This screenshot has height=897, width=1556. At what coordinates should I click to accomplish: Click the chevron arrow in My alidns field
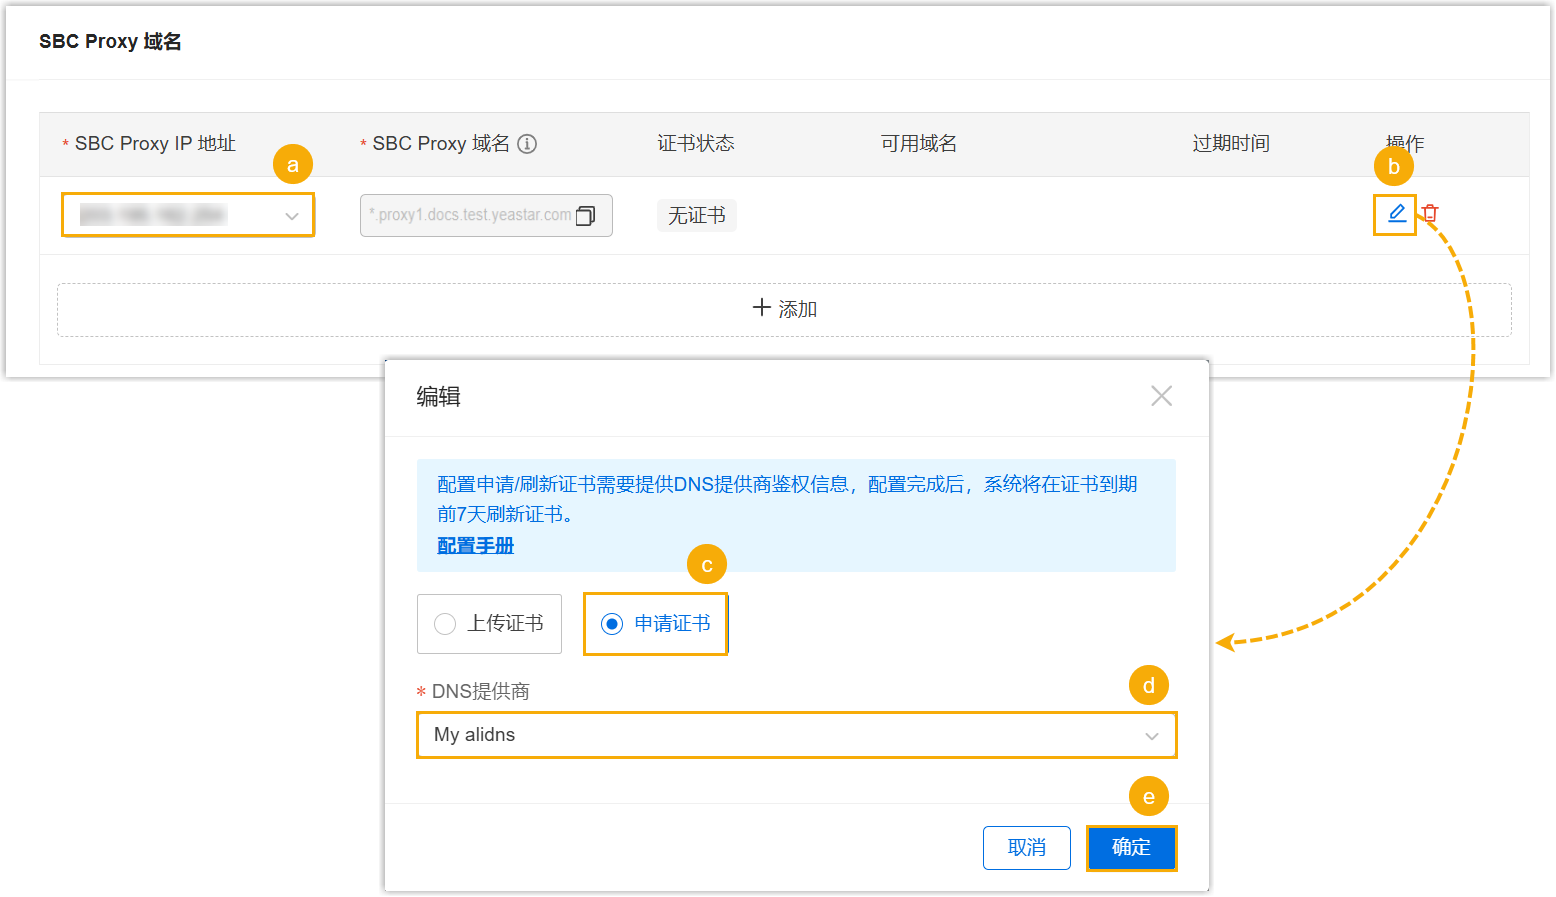[x=1152, y=736]
